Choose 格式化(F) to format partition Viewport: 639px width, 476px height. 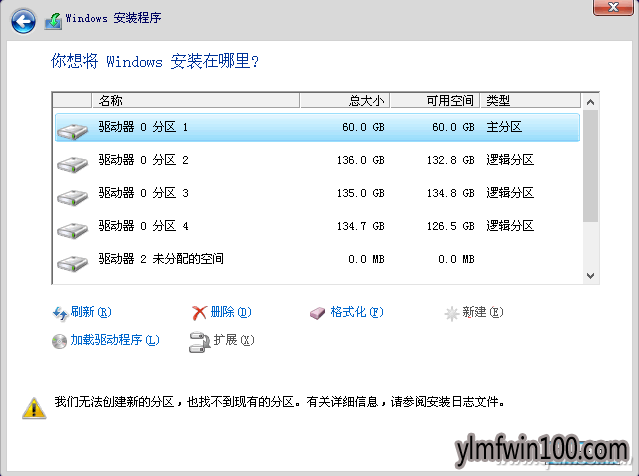pos(357,312)
